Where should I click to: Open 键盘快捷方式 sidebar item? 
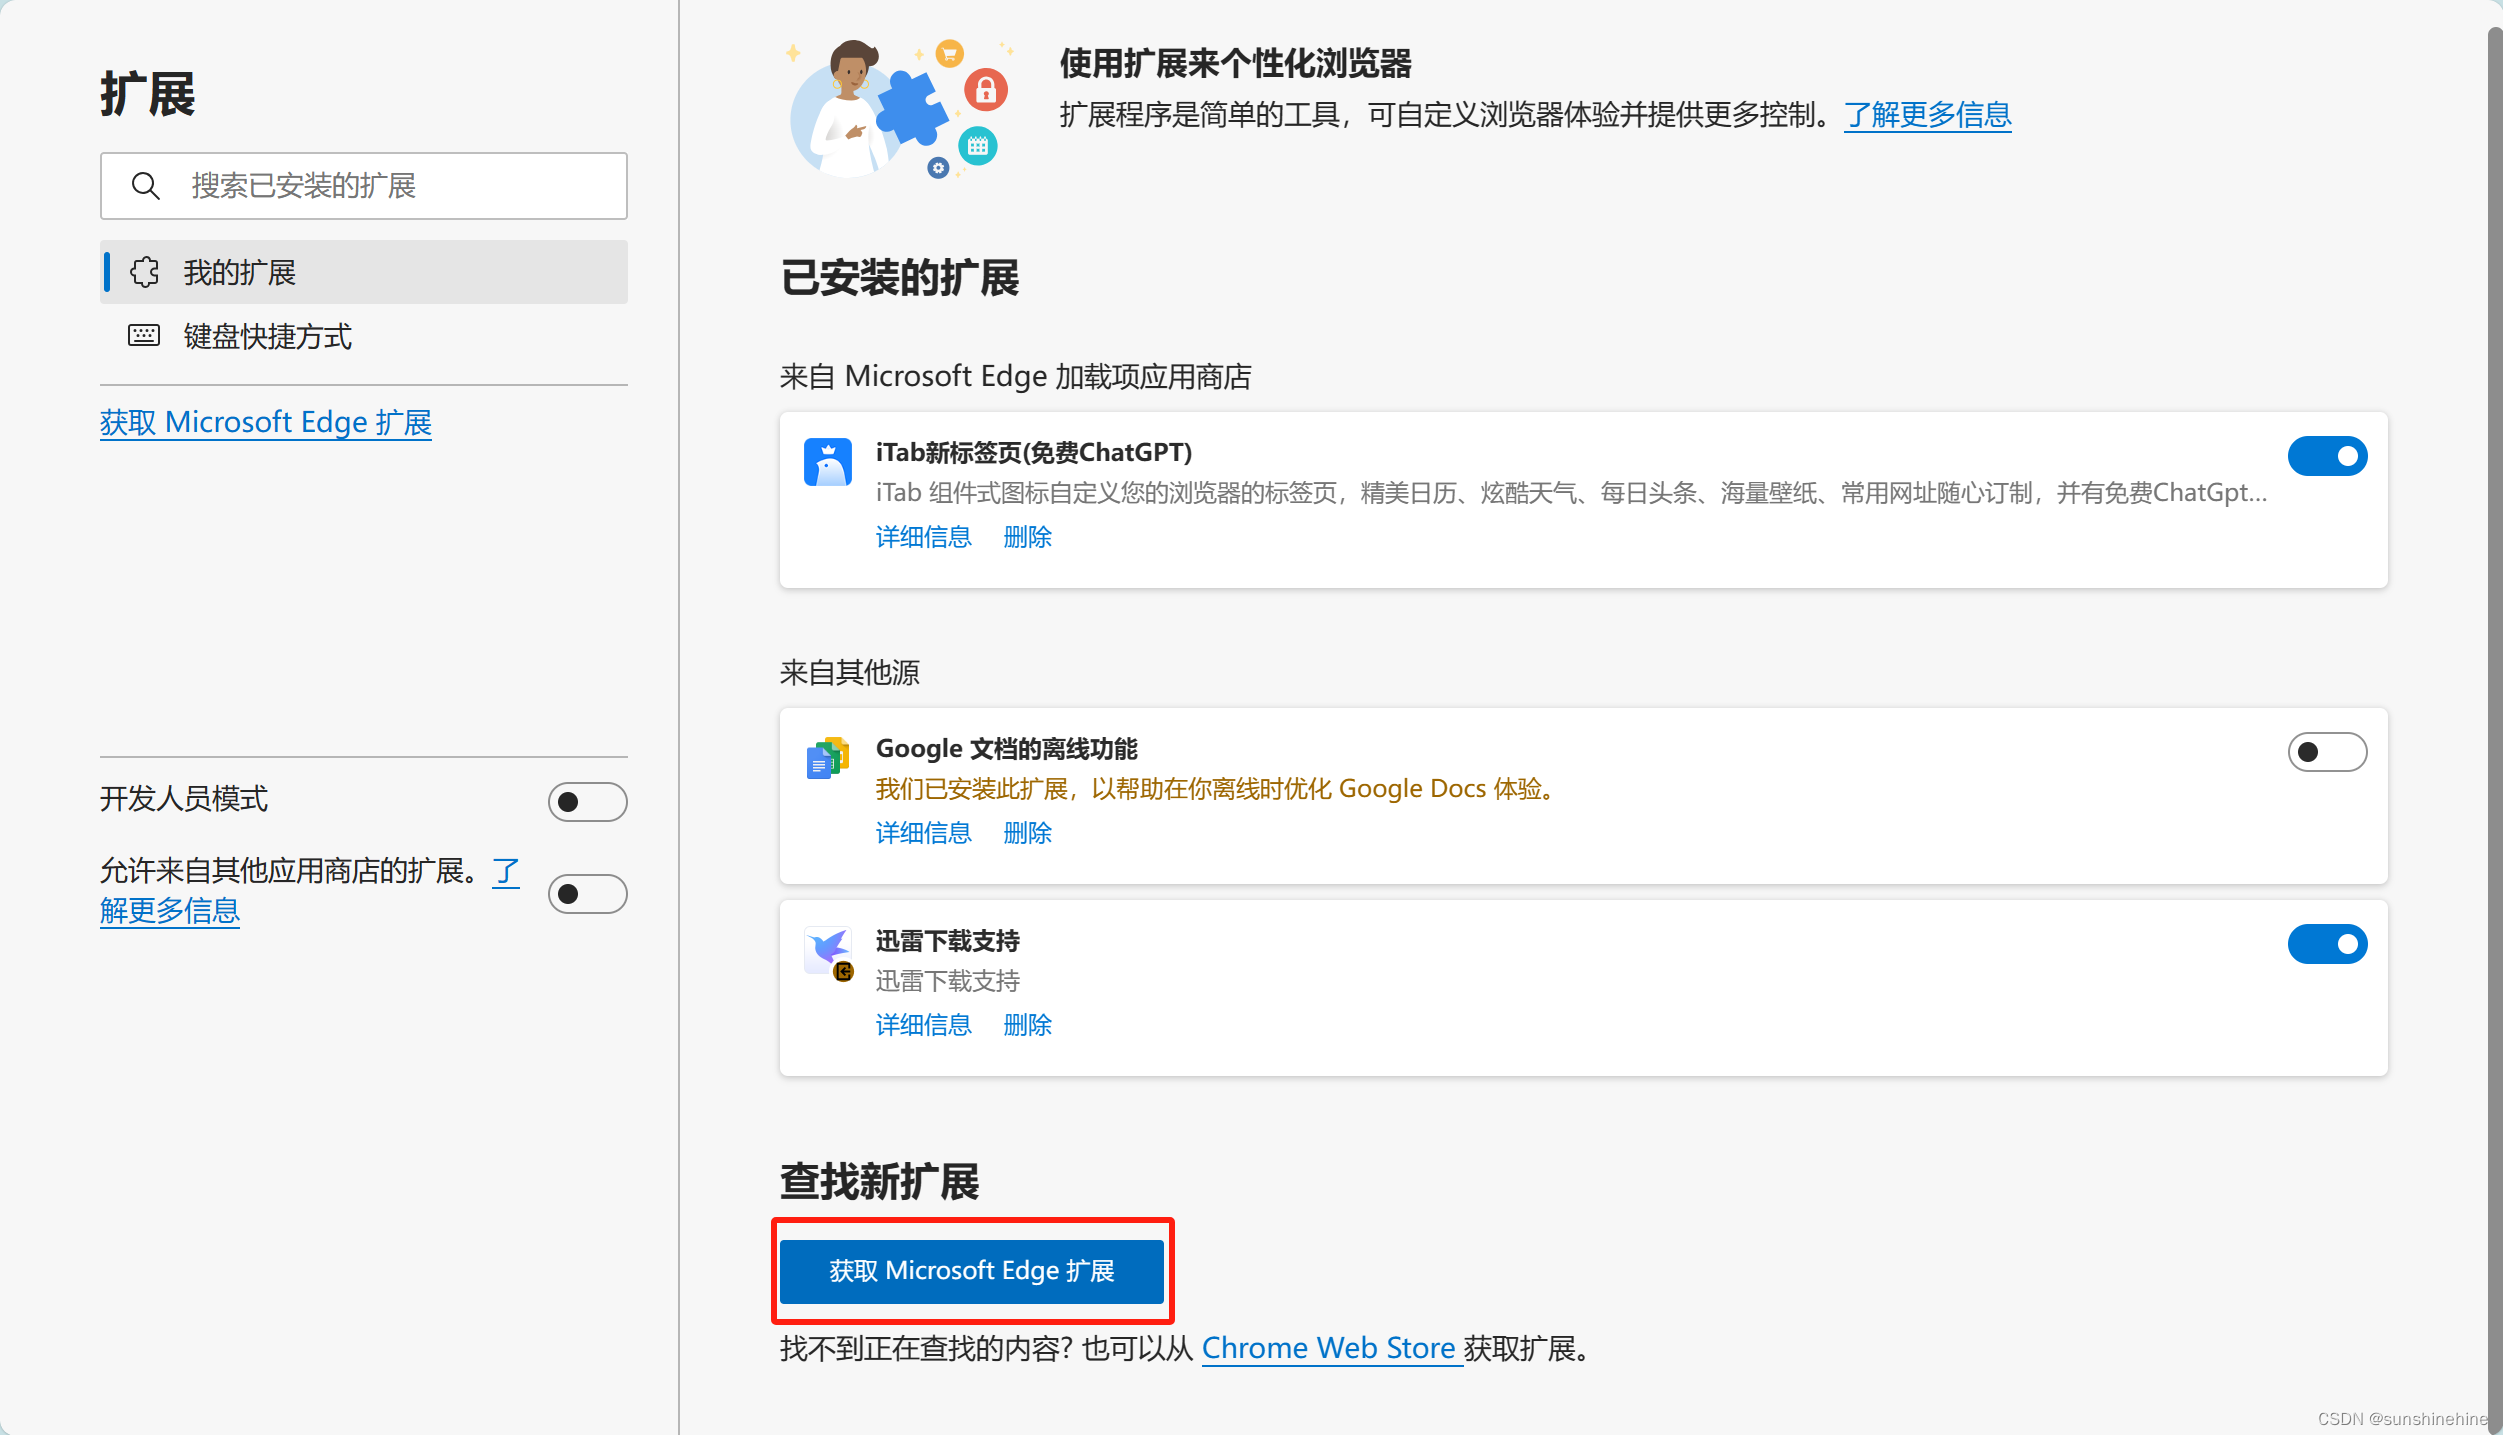tap(267, 337)
